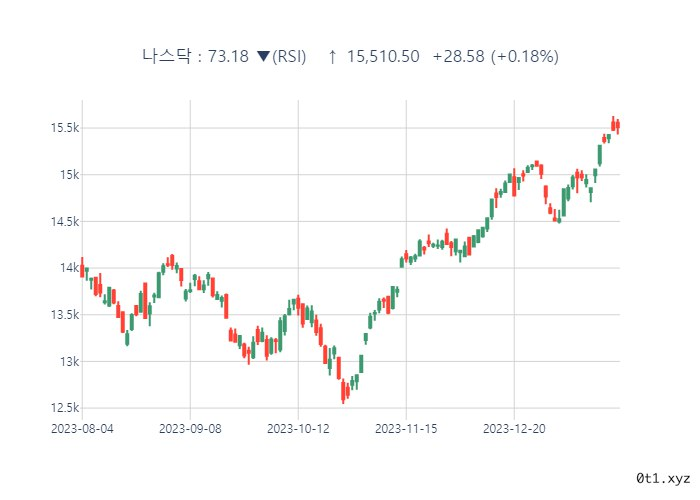Viewport: 700px width, 500px height.
Task: Click the y-axis label '14.5k'
Action: [x=65, y=221]
